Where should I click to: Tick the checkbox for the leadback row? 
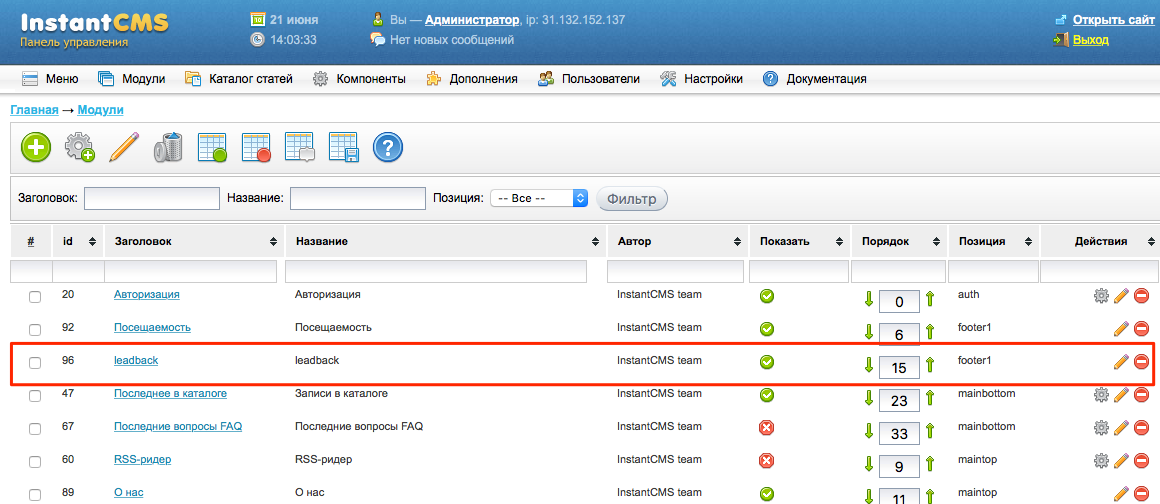coord(35,362)
